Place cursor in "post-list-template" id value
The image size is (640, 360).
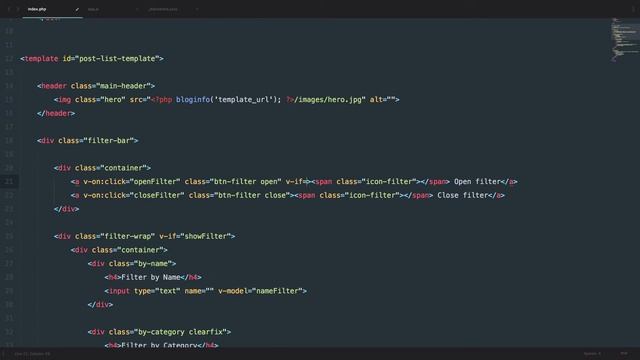pos(117,59)
